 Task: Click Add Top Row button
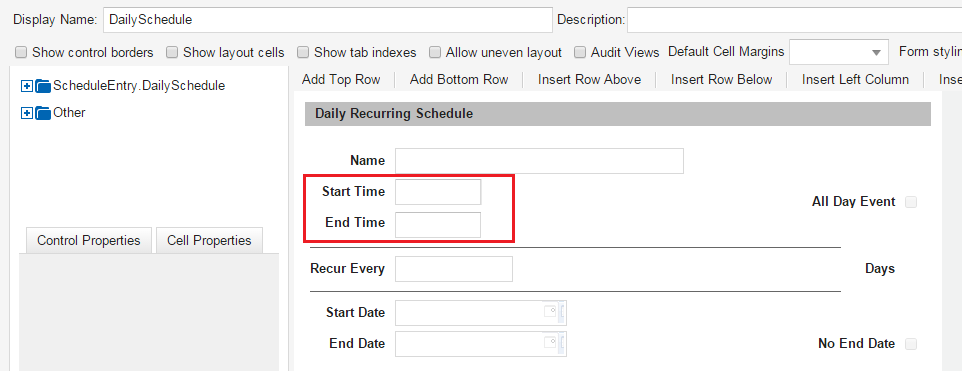[x=341, y=80]
